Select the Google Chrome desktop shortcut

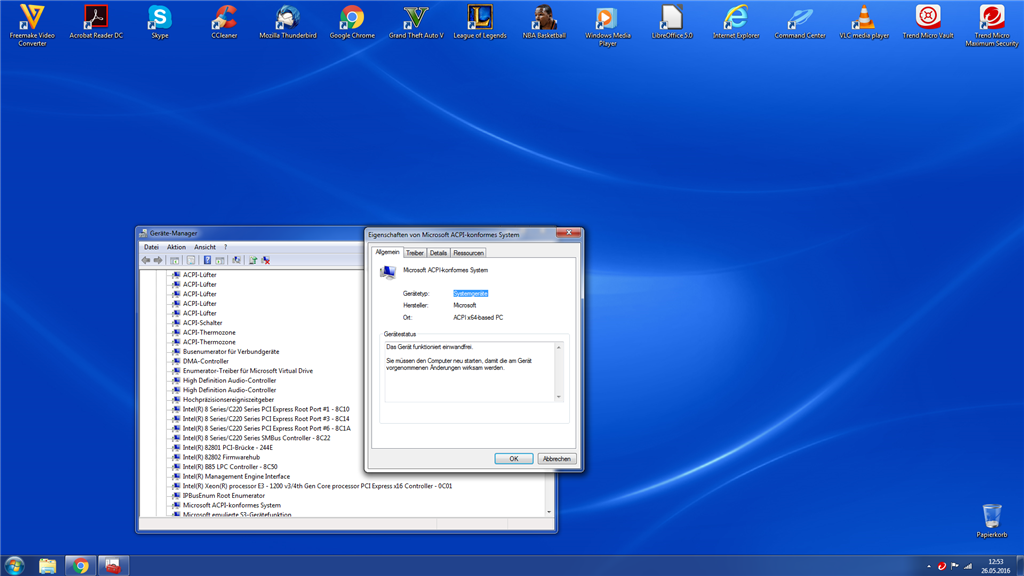pos(352,22)
